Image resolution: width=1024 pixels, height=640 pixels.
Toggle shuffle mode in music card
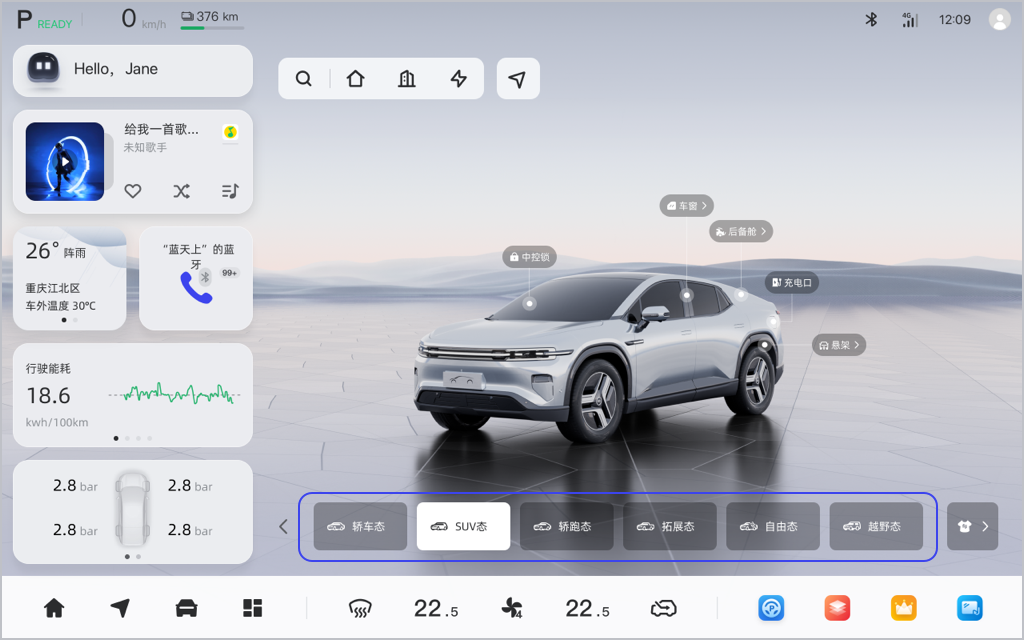182,191
